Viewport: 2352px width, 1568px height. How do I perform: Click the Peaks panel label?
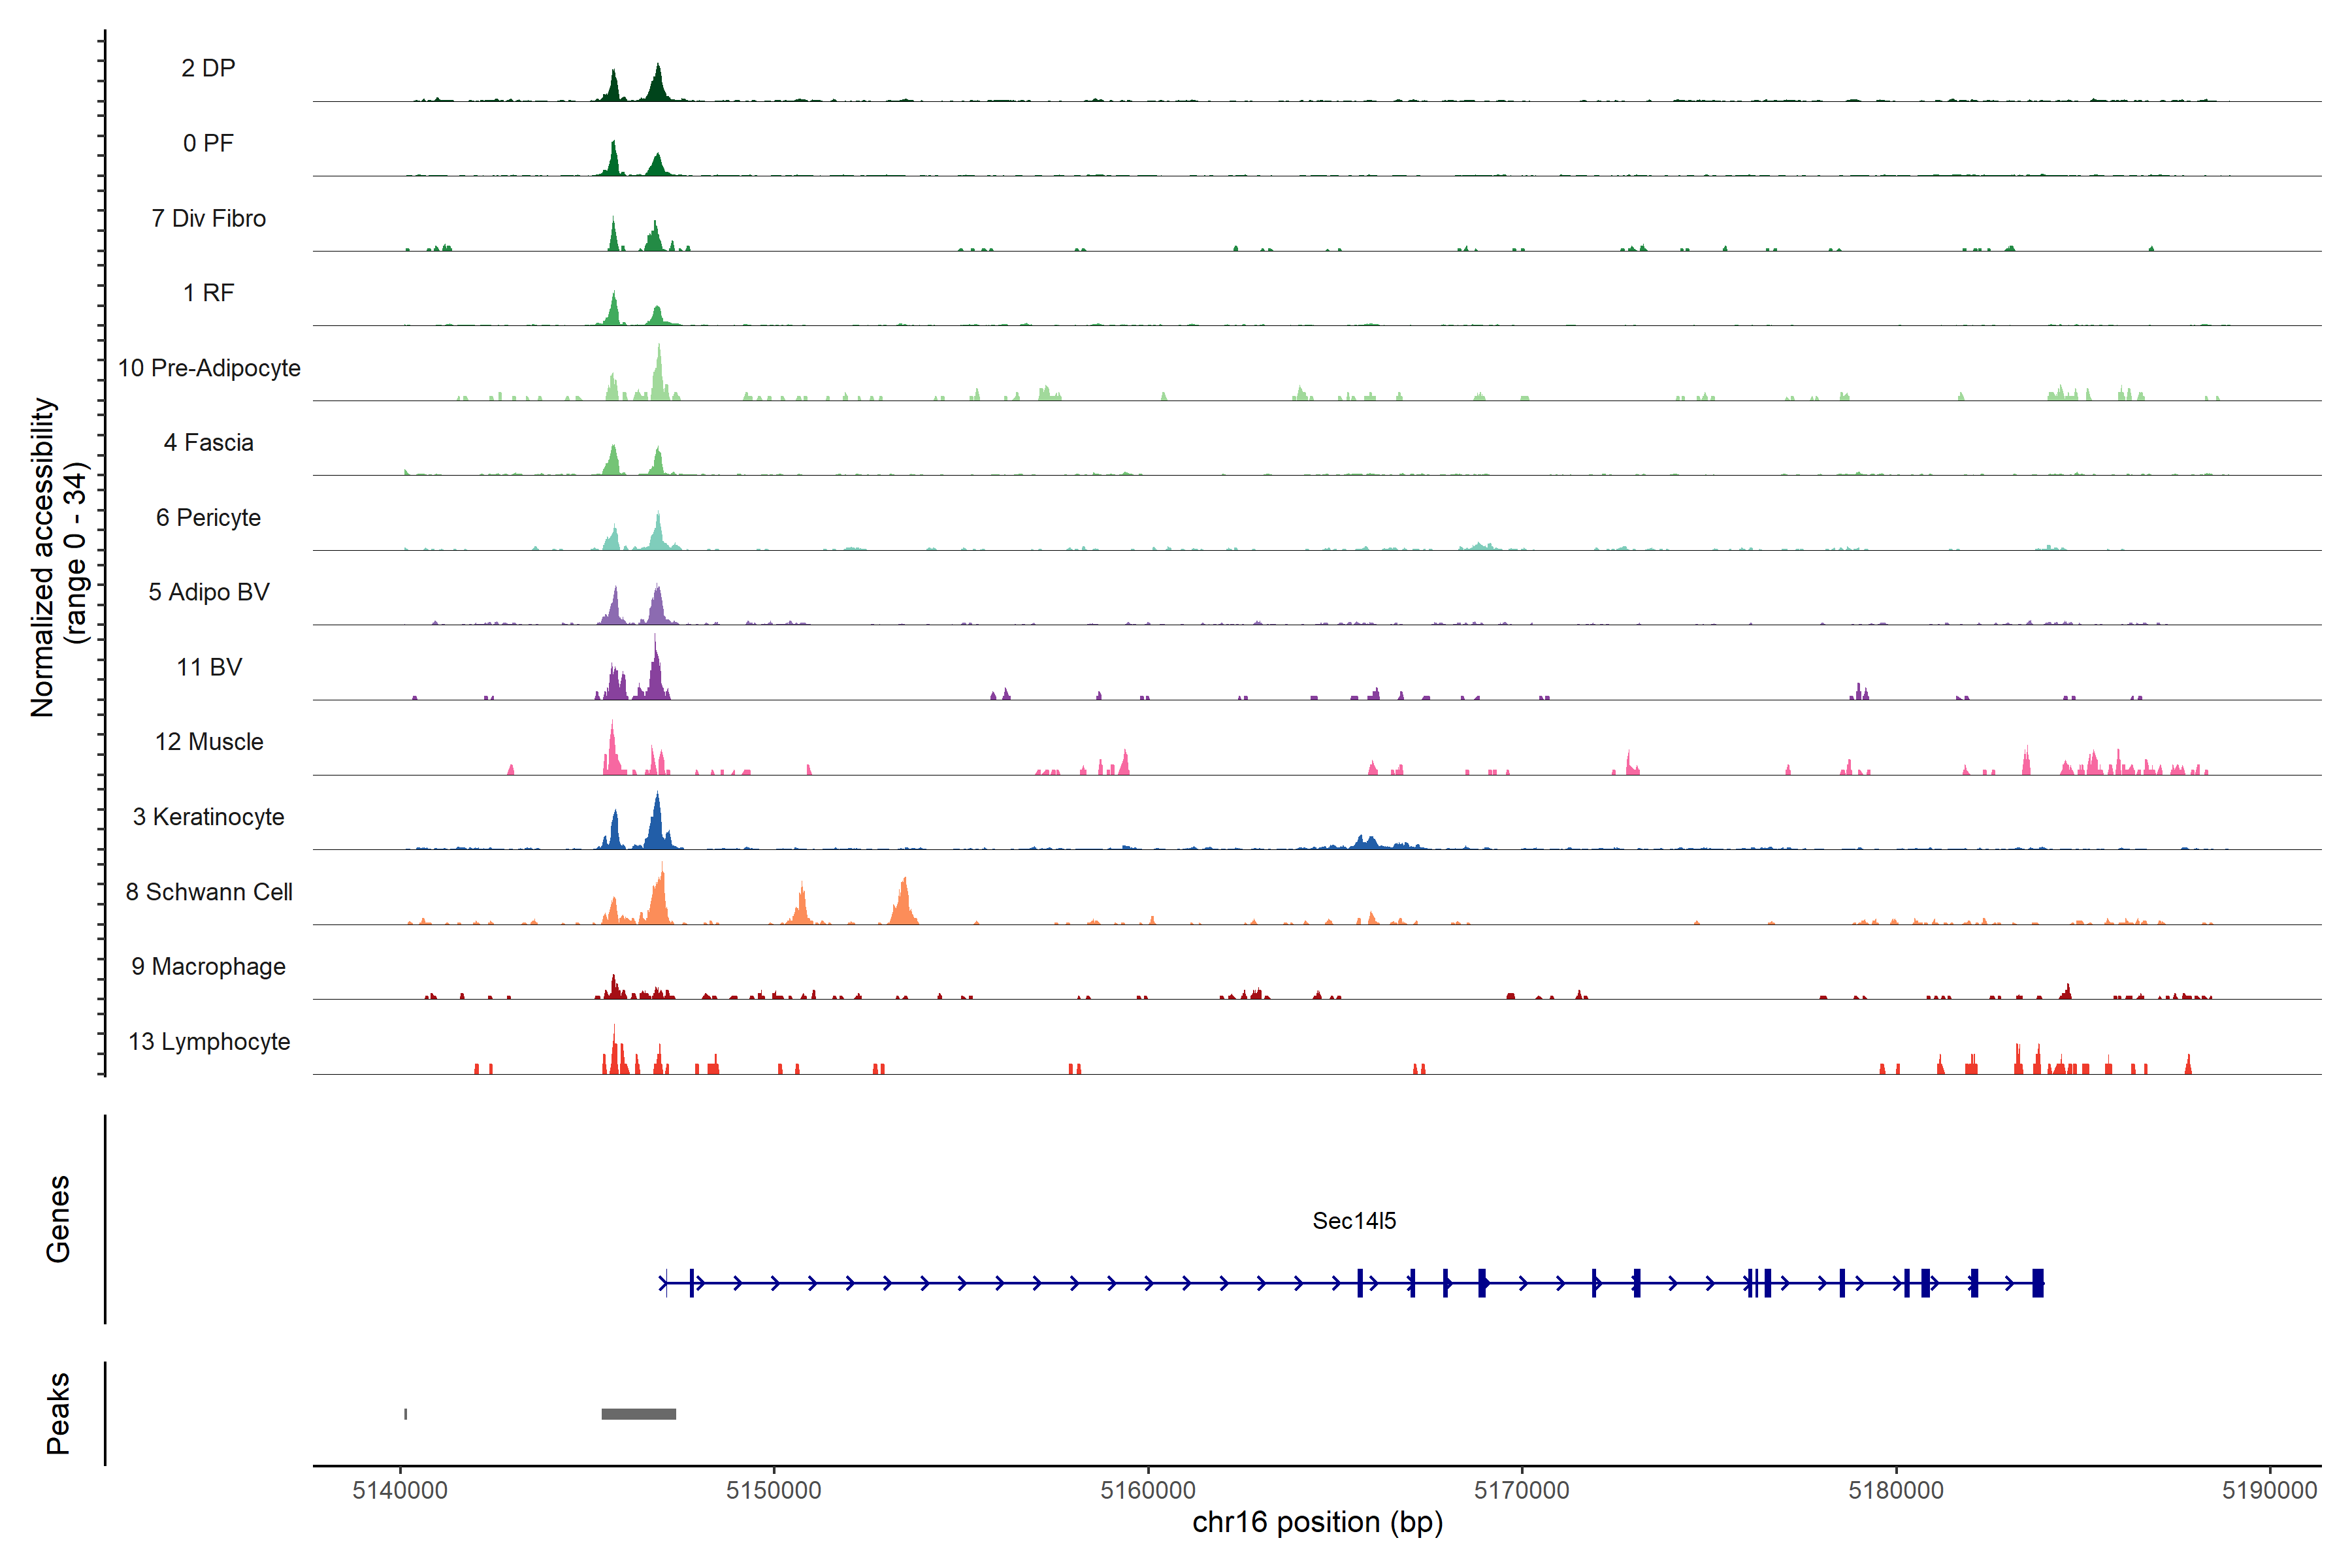(58, 1413)
